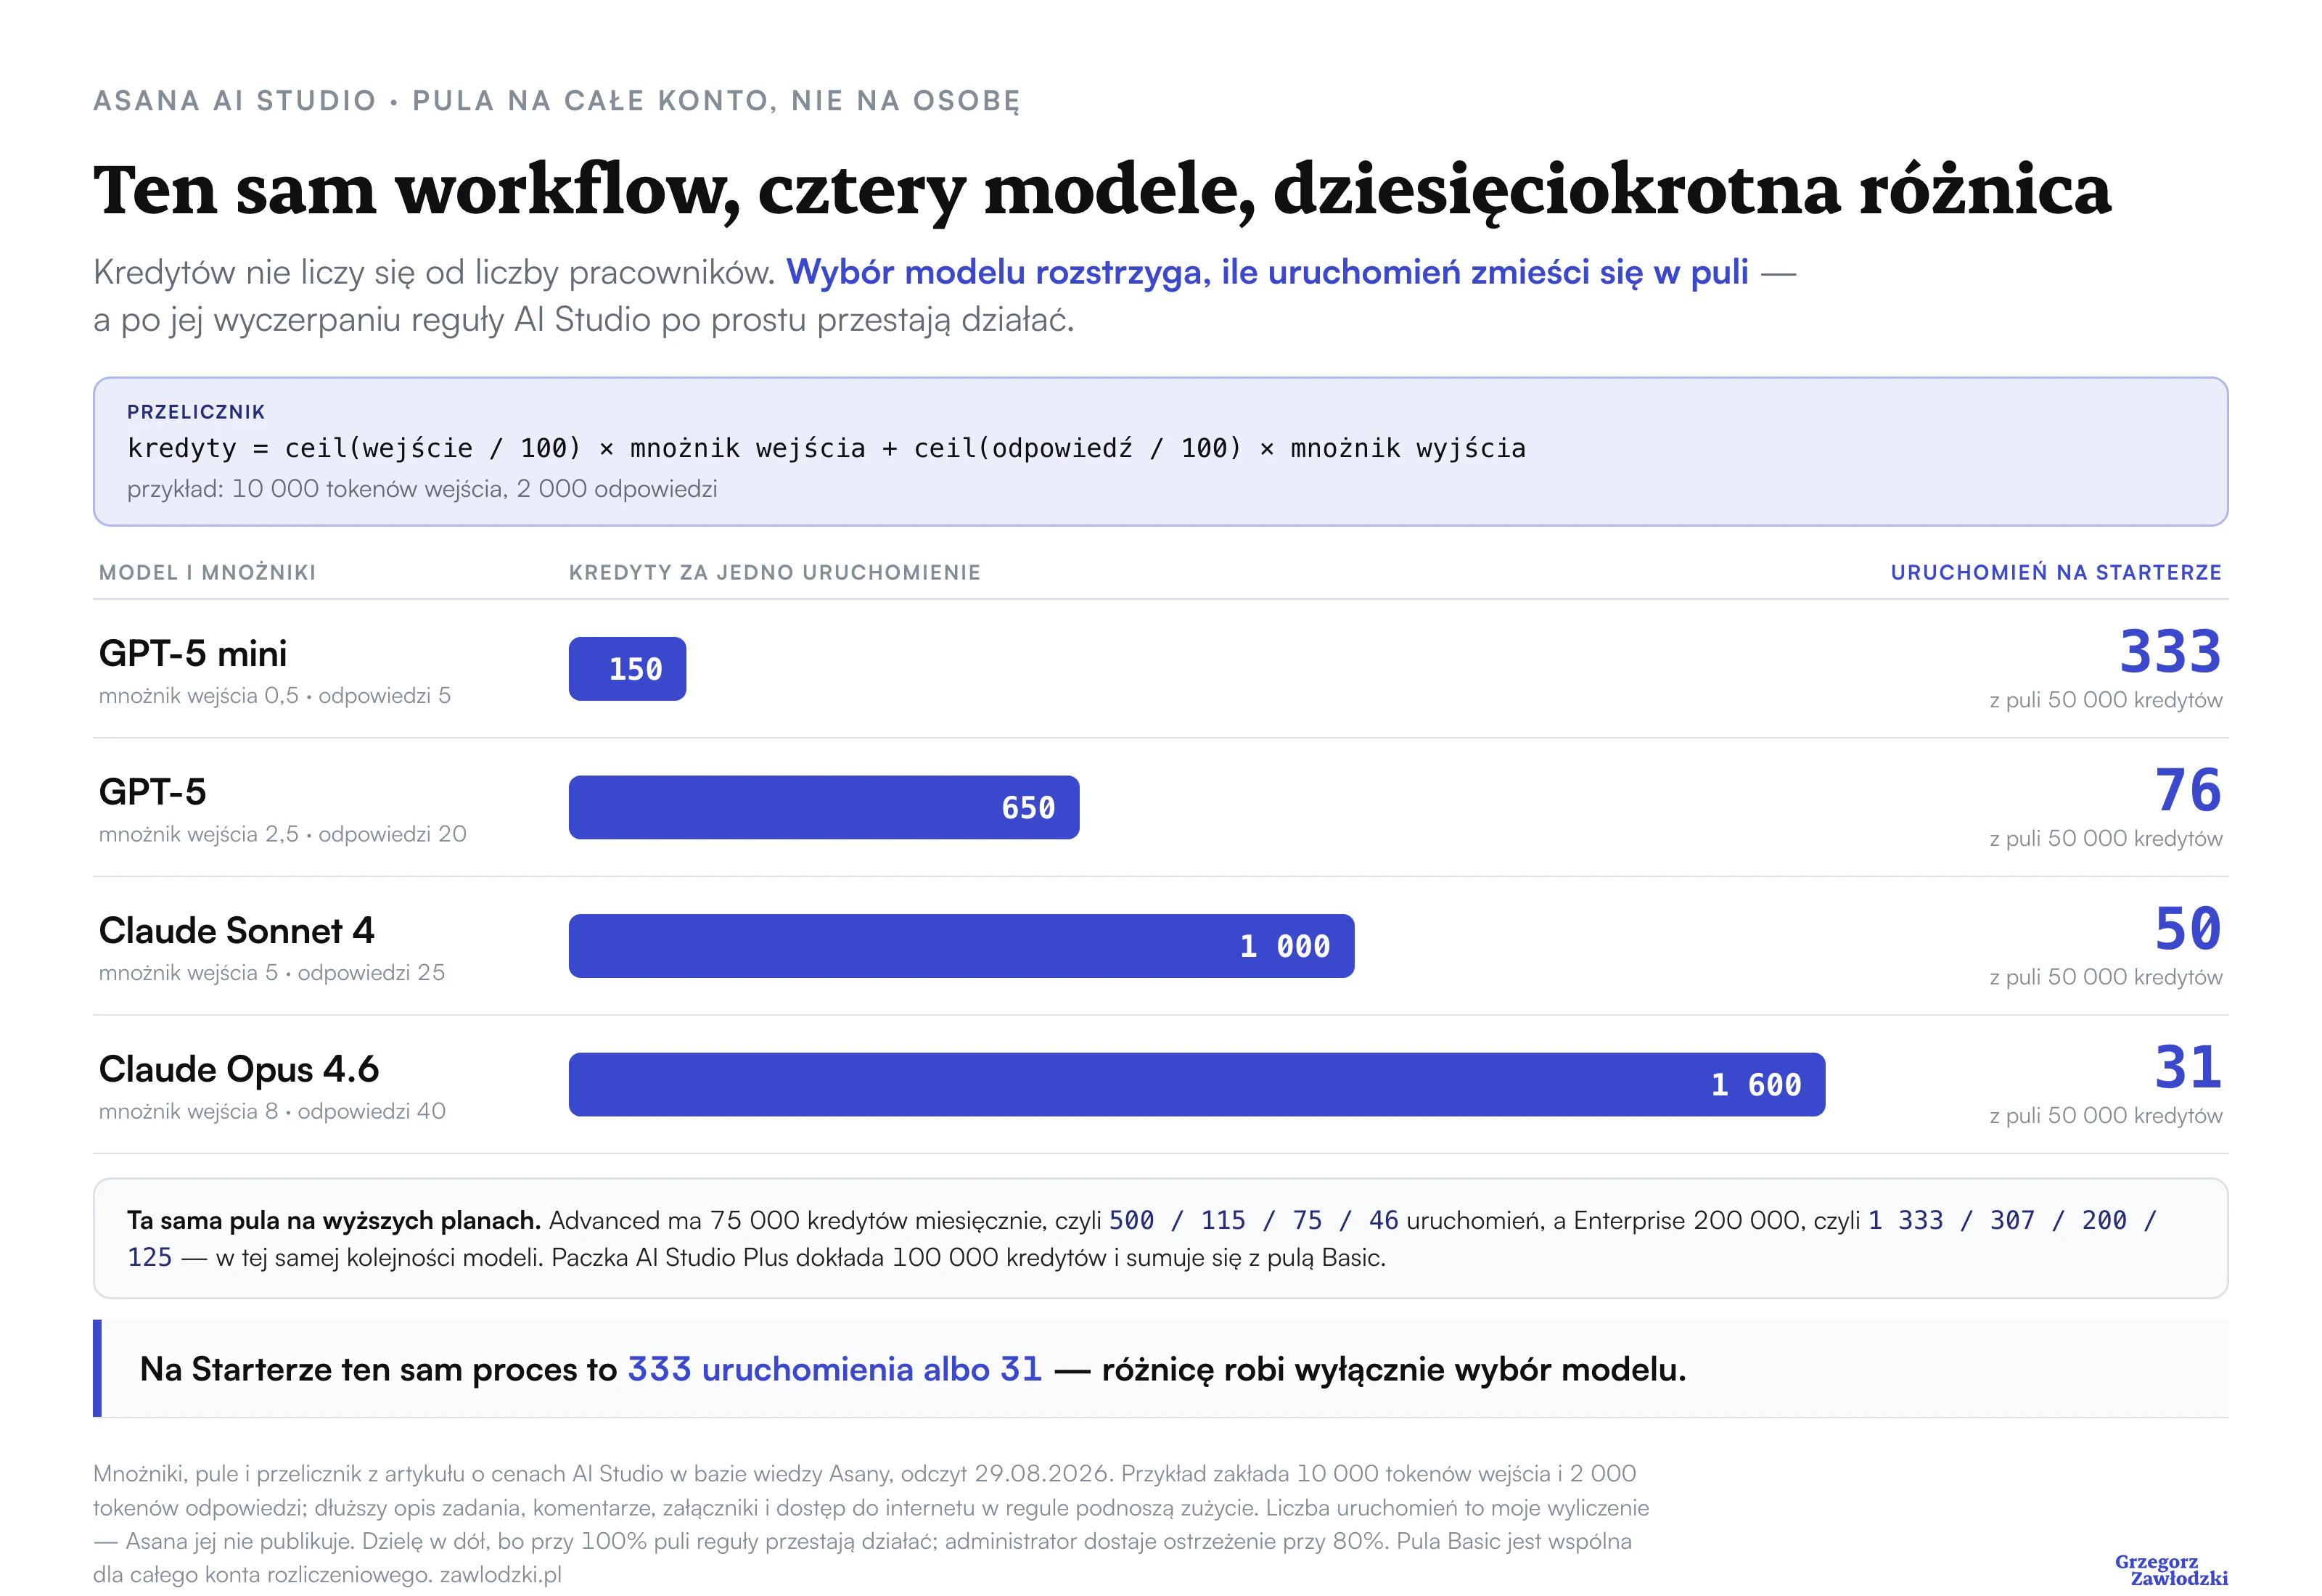Click 'z puli 50 000 kredytów' under 333
The width and height of the screenshot is (2322, 1596).
pyautogui.click(x=2106, y=700)
